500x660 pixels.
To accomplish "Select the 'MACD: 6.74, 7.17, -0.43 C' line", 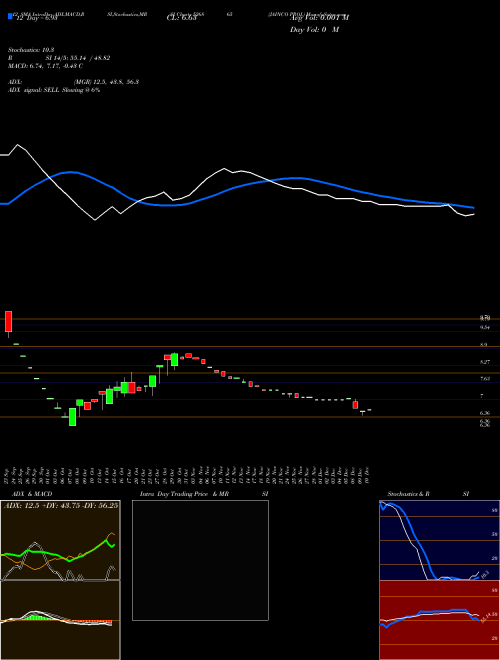I will point(45,66).
